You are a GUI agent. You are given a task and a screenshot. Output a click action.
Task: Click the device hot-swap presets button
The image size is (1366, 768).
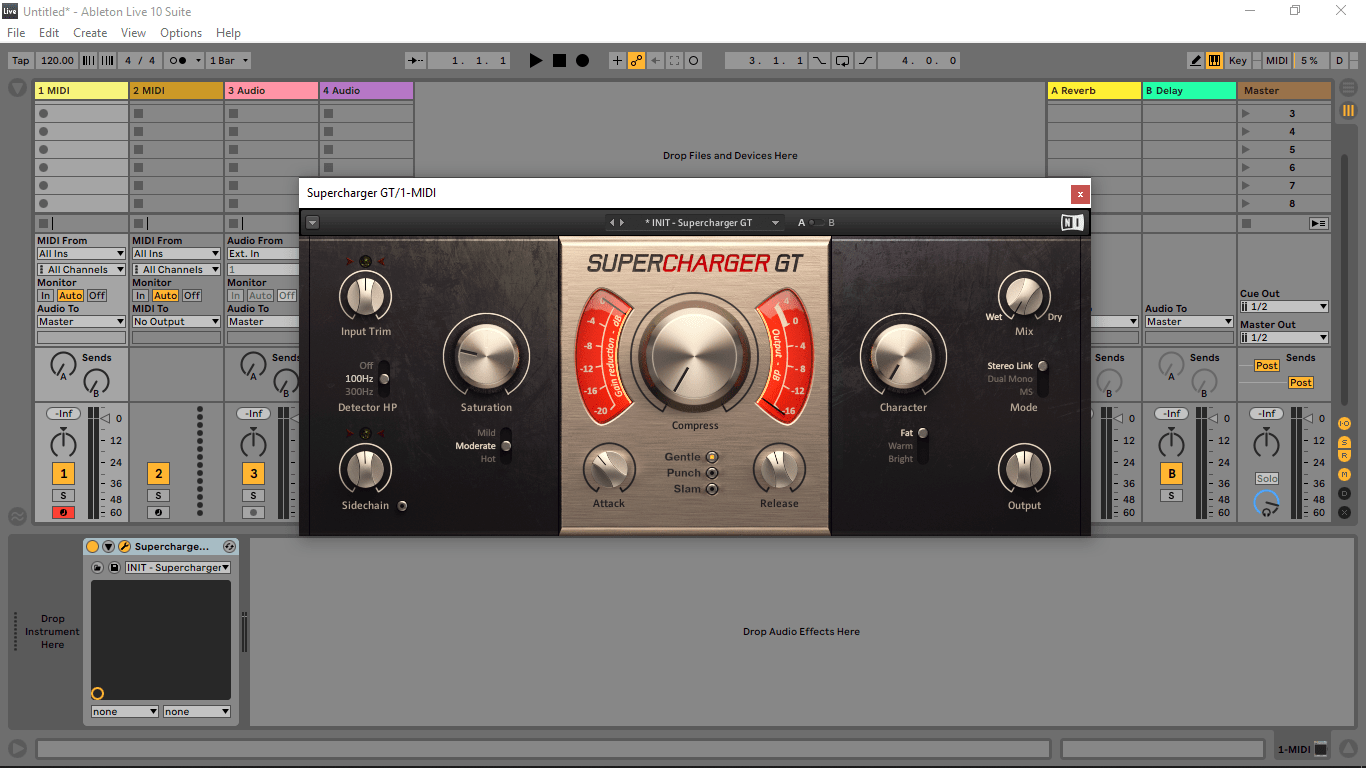point(229,547)
